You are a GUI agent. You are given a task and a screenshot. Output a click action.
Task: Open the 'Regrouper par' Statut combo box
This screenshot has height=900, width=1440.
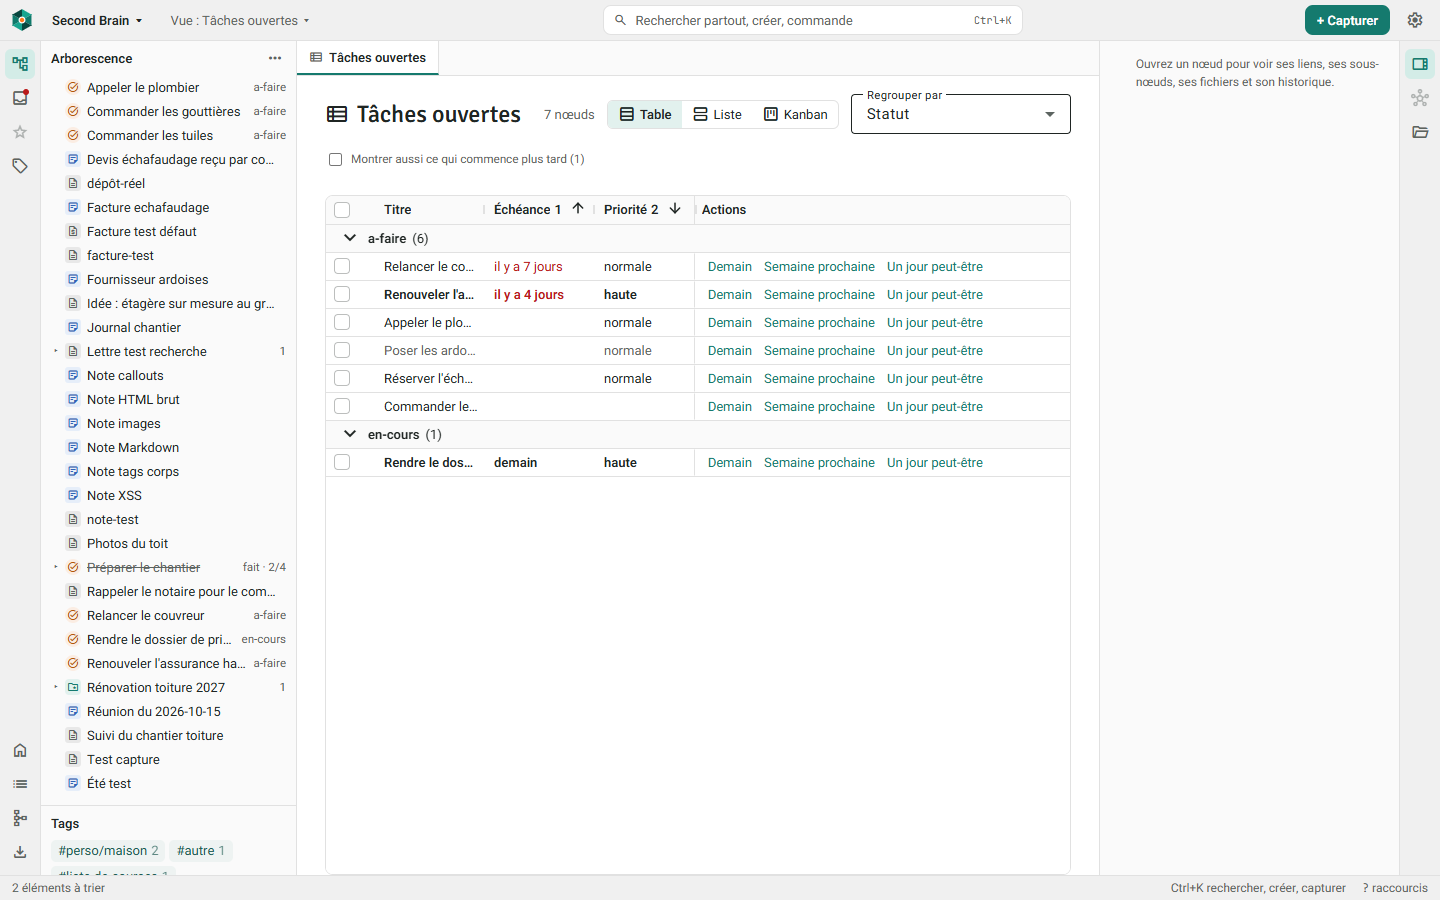[961, 114]
